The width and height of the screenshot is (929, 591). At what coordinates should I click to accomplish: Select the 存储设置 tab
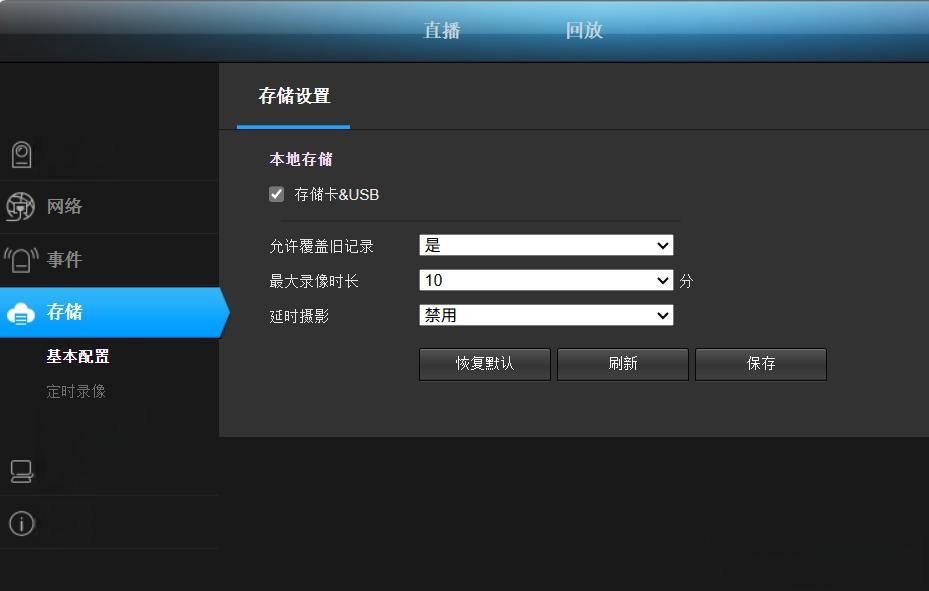point(294,96)
